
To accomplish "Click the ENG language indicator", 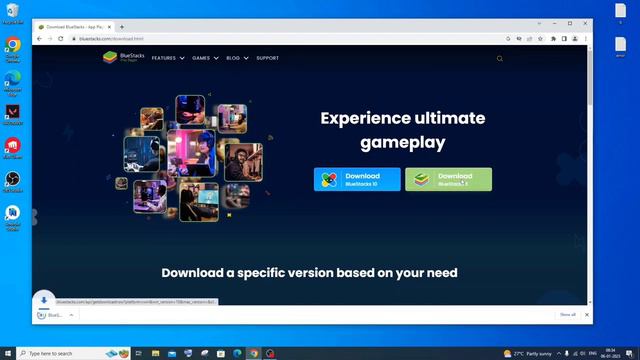I will point(593,353).
